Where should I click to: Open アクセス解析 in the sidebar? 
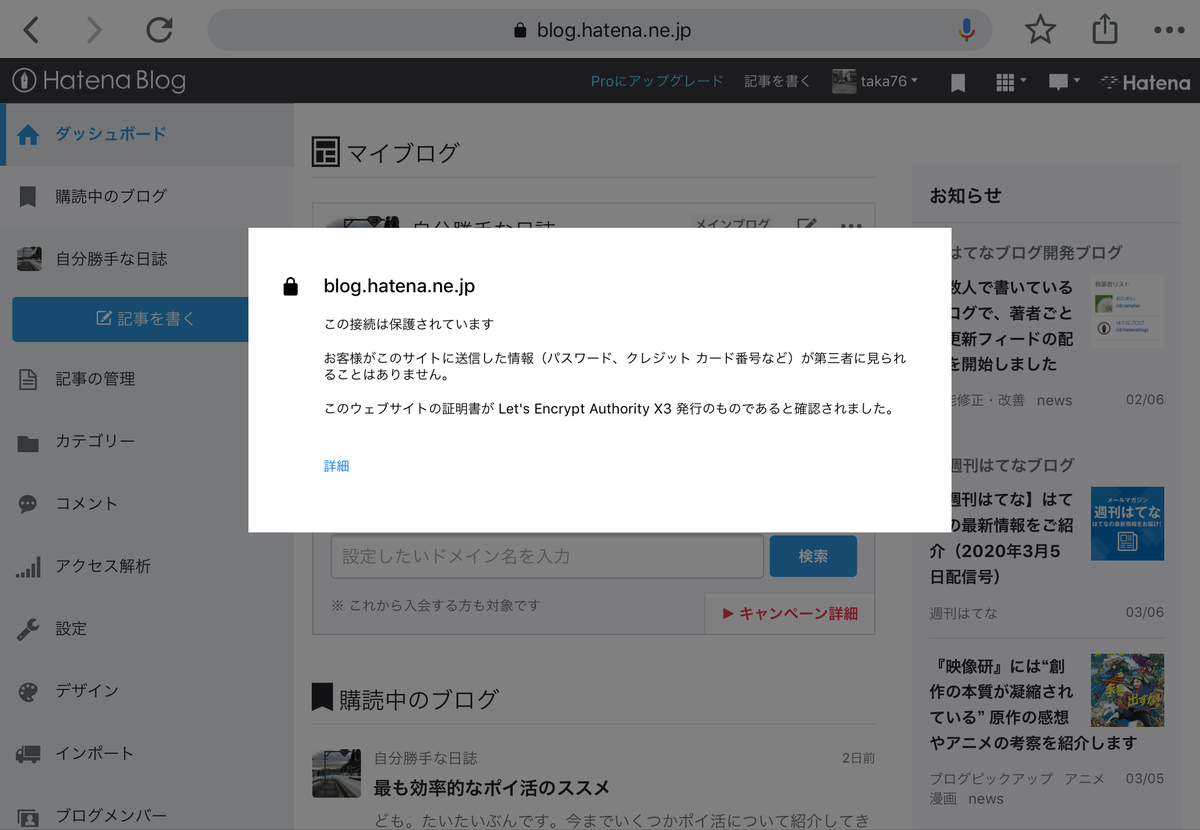coord(147,566)
